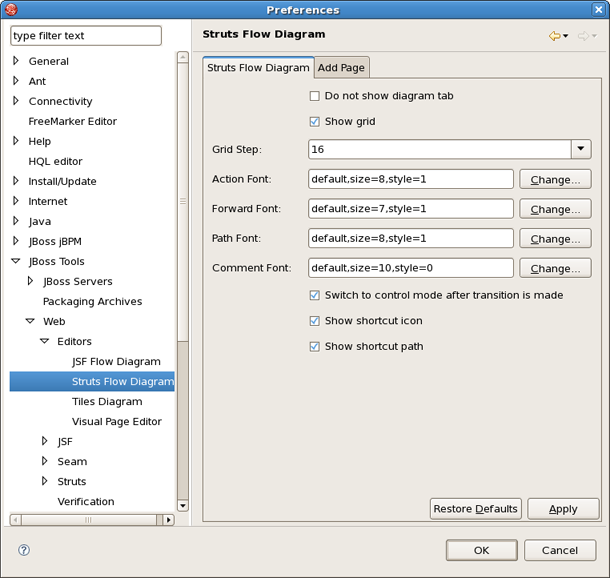Click the tree's vertical scrollbar down arrow
610x578 pixels.
[x=183, y=506]
